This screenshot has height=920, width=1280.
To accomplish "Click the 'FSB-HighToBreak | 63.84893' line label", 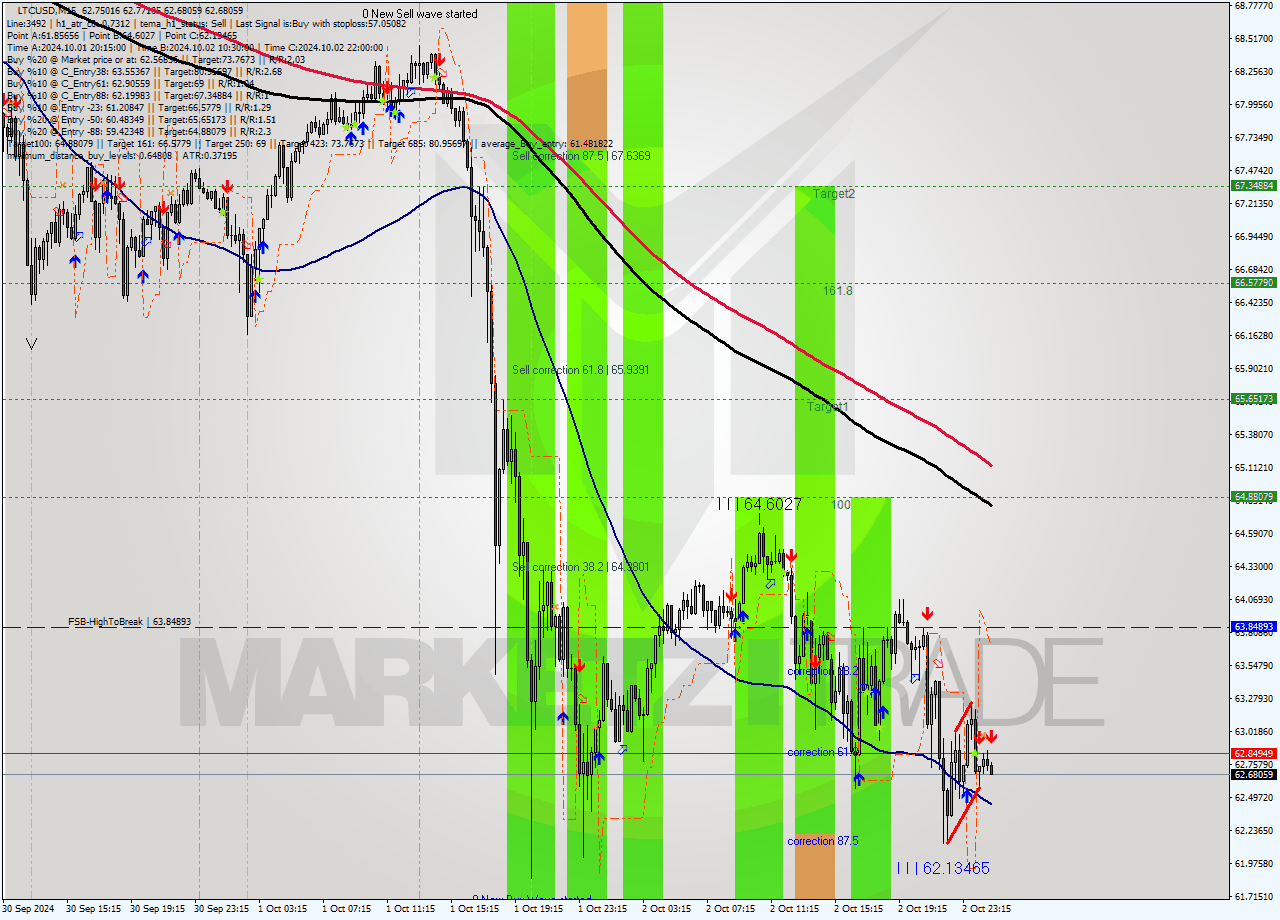I will pyautogui.click(x=129, y=622).
